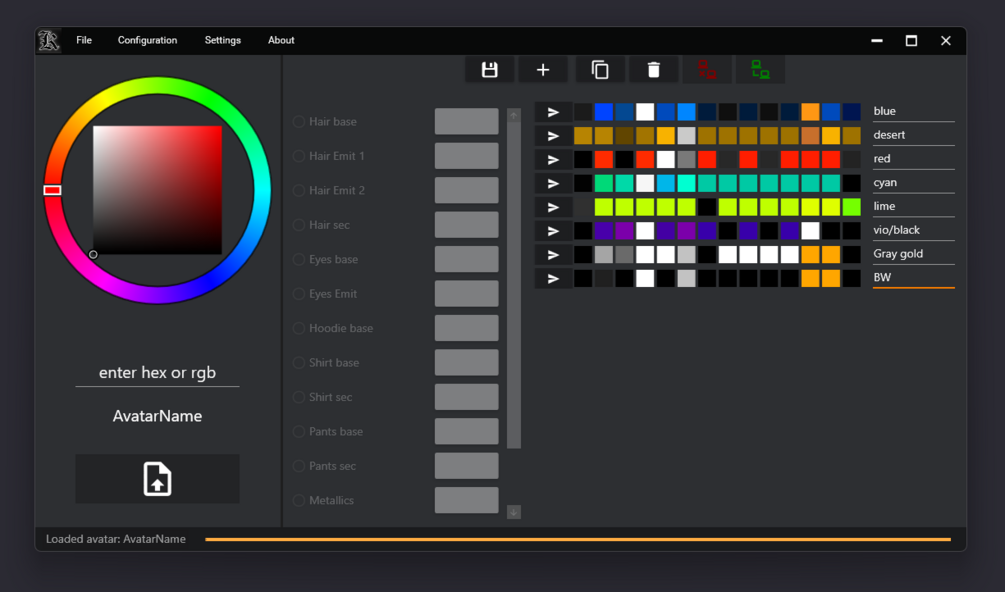
Task: Open the File menu
Action: (84, 40)
